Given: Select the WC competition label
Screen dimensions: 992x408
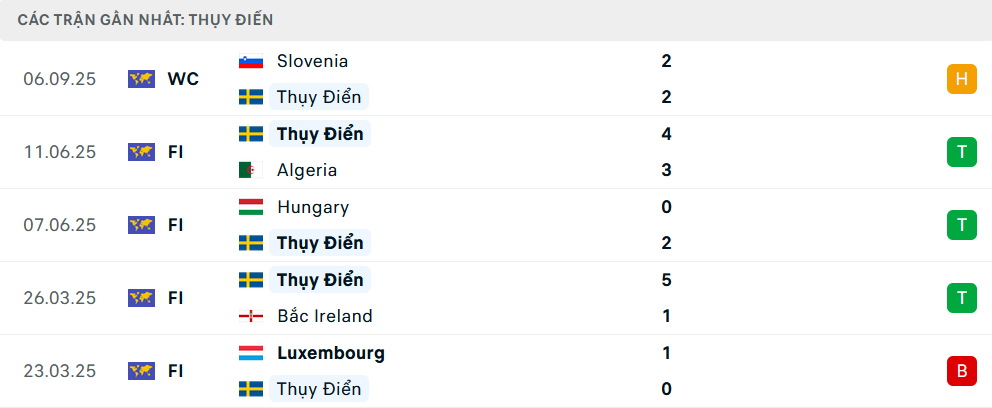Looking at the screenshot, I should tap(183, 79).
